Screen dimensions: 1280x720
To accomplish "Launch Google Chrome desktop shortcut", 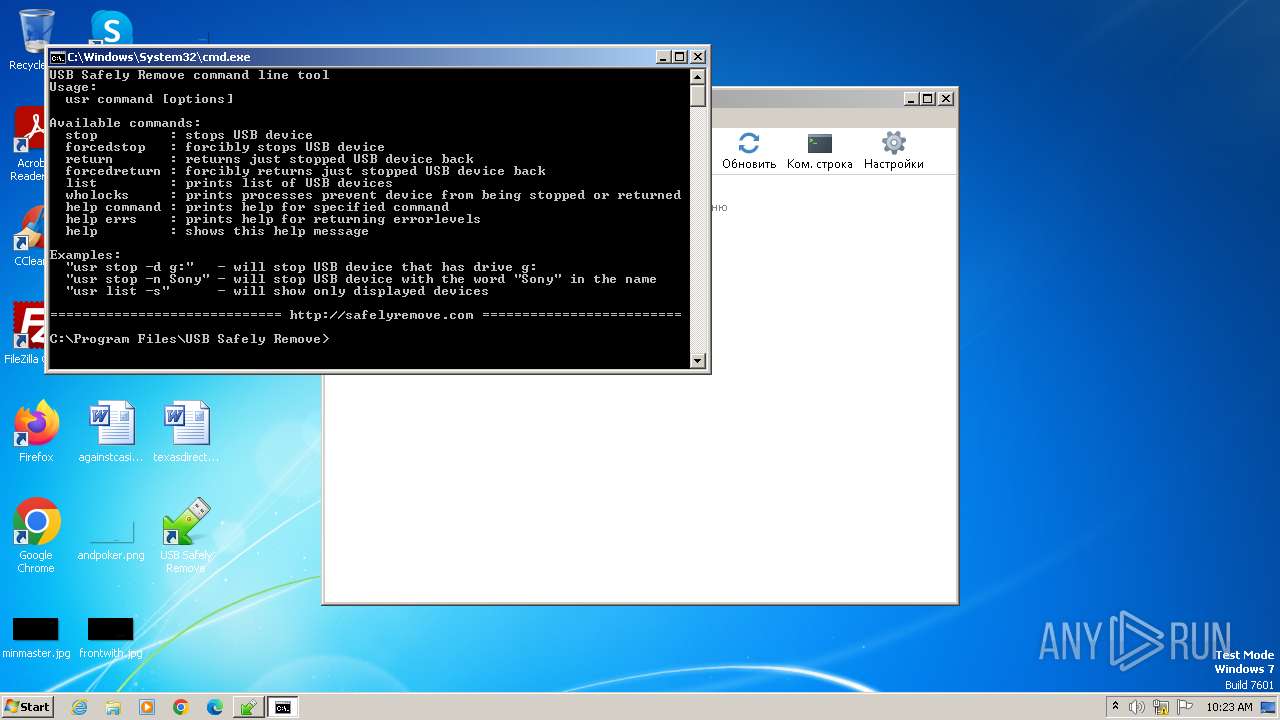I will (36, 535).
